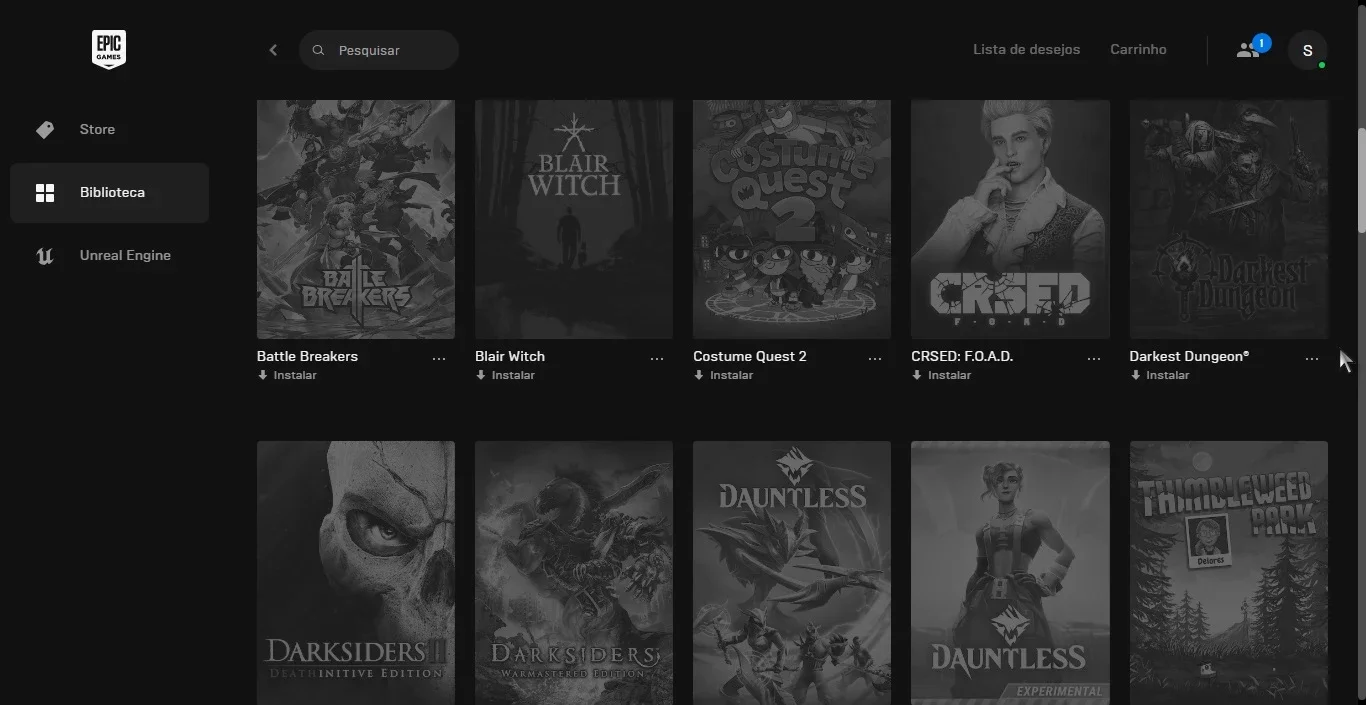1366x705 pixels.
Task: Open the Battle Breakers options menu
Action: pyautogui.click(x=439, y=358)
